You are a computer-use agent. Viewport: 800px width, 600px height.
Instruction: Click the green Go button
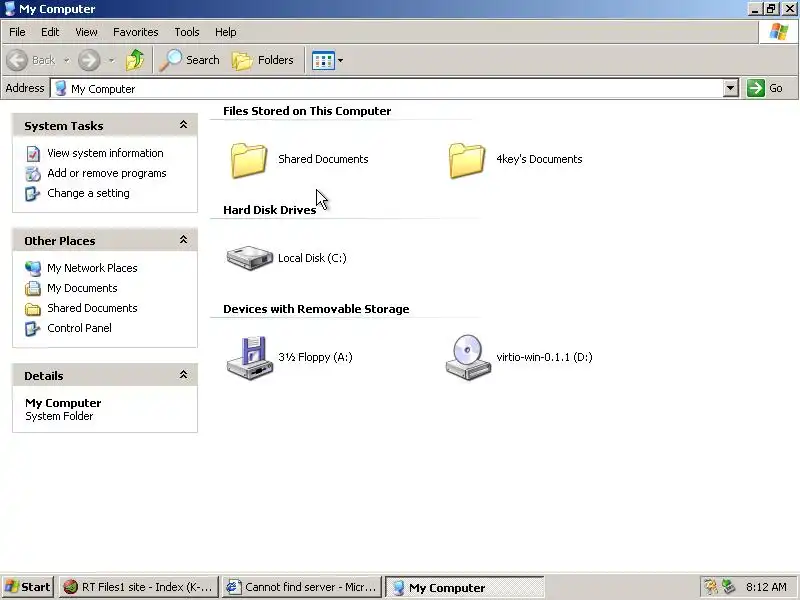pyautogui.click(x=765, y=88)
